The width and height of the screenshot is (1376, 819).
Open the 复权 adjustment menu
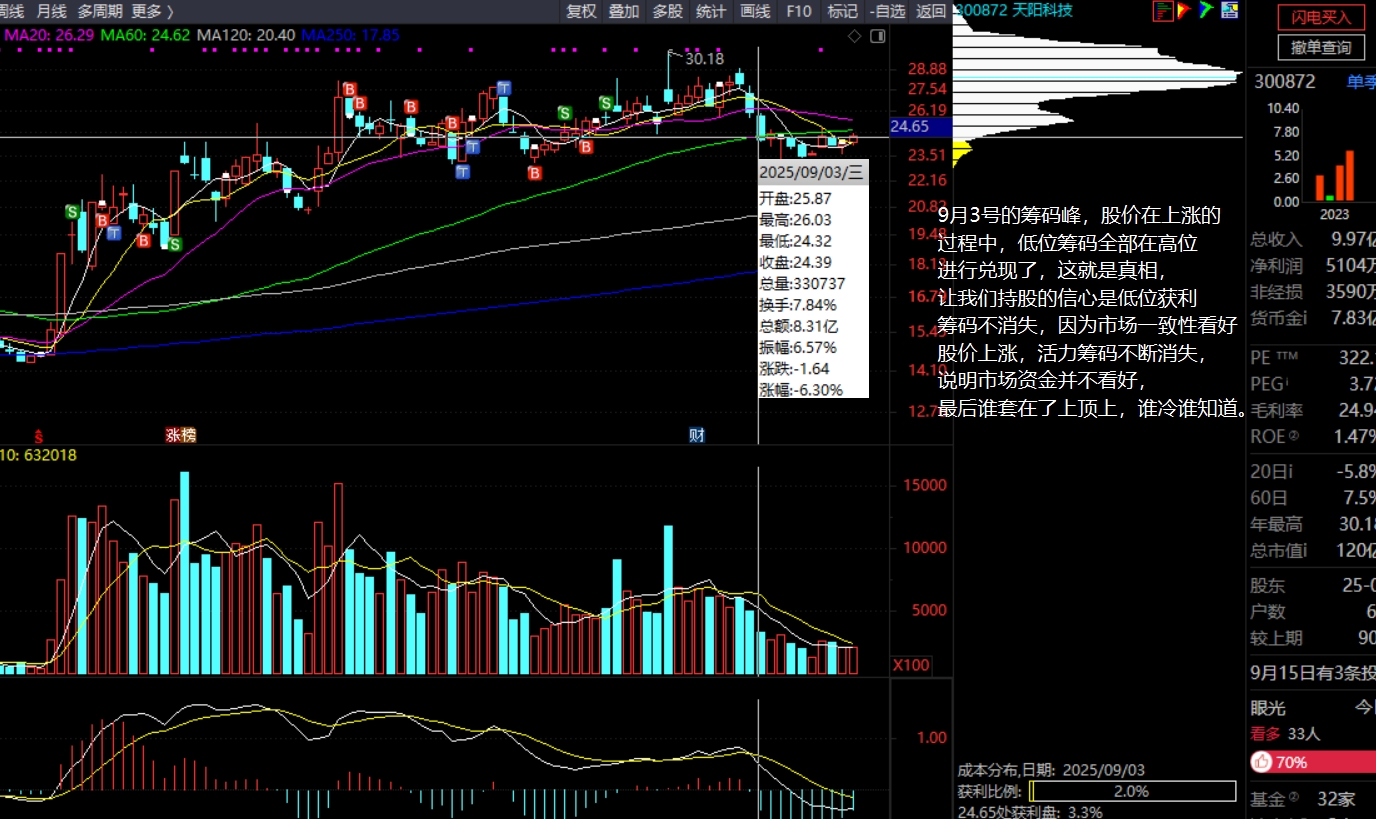tap(581, 11)
